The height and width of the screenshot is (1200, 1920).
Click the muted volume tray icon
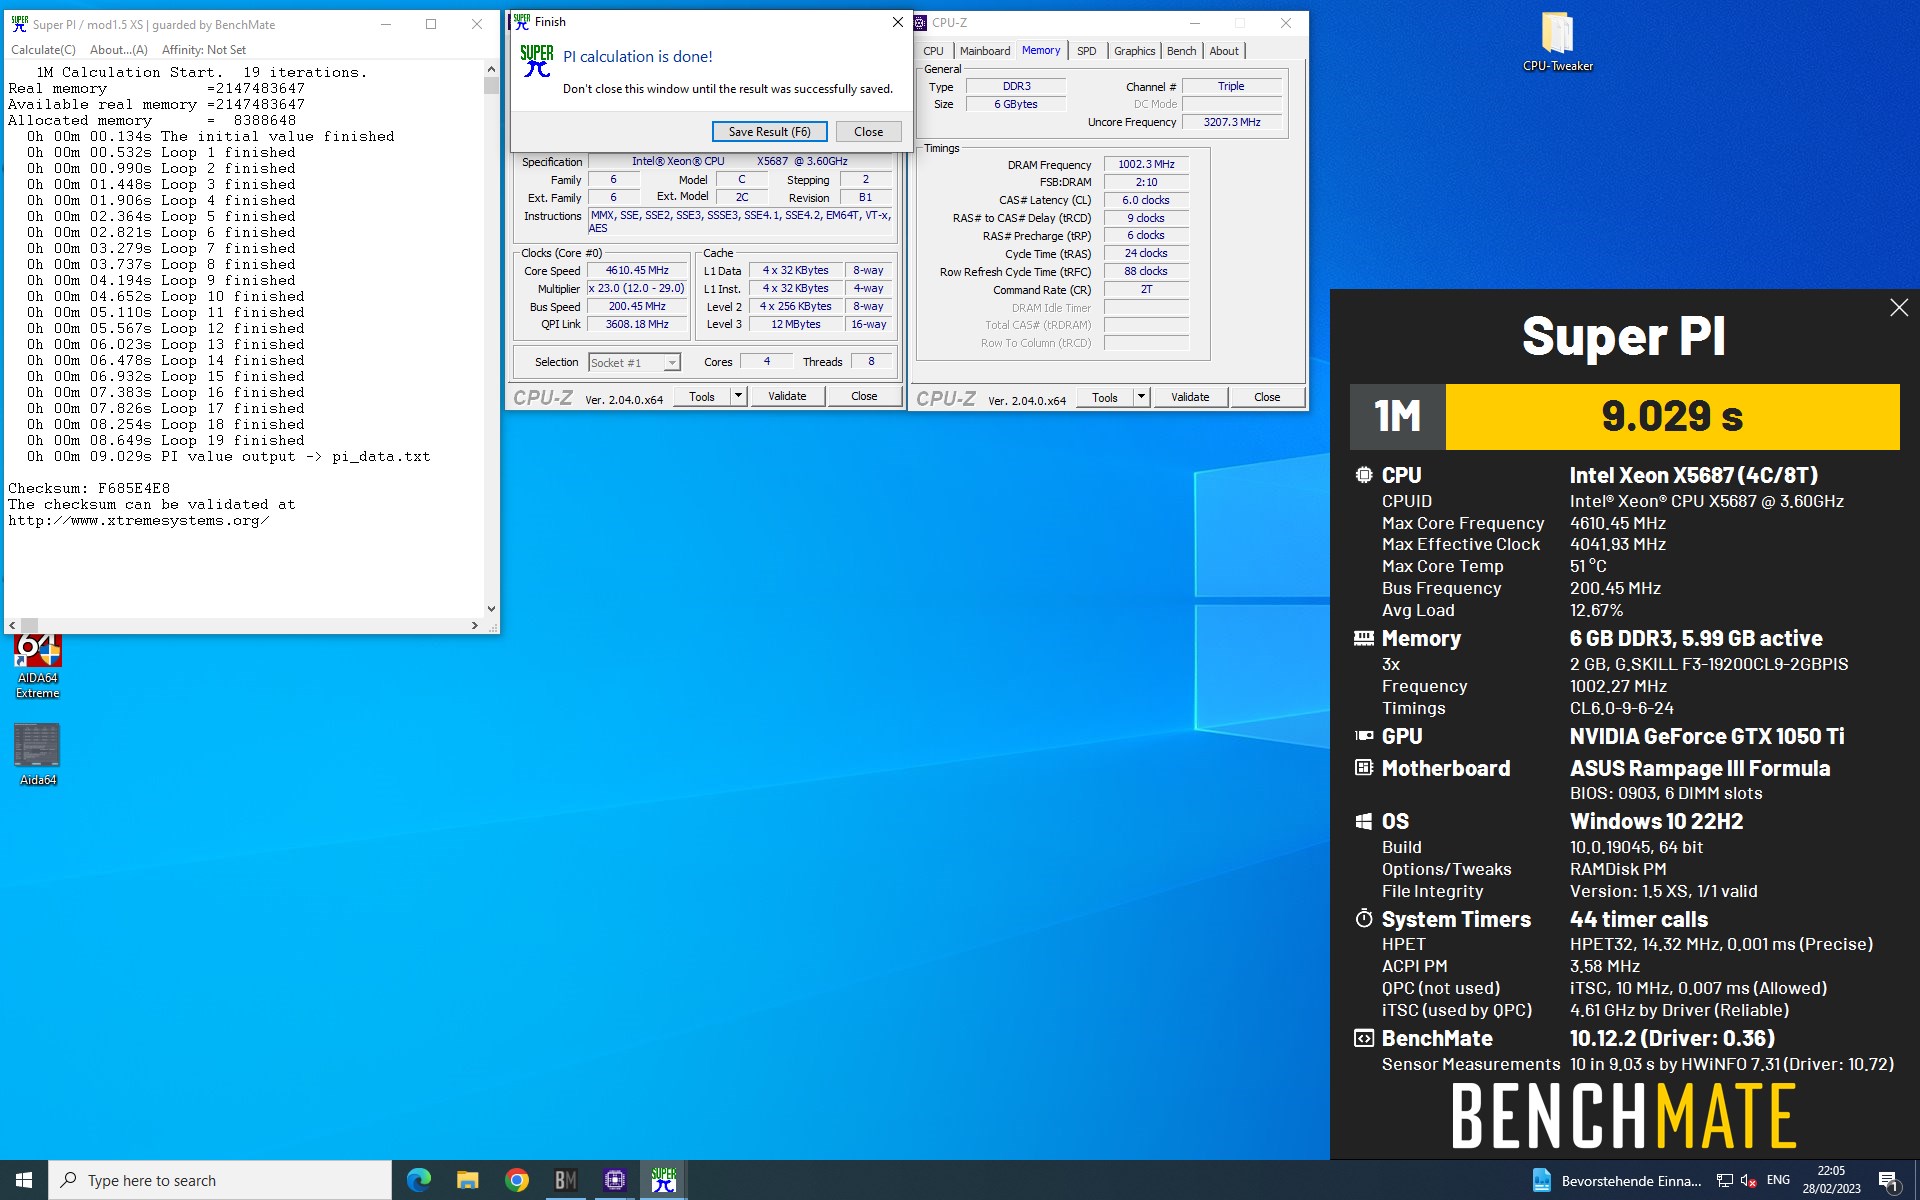coord(1749,1180)
